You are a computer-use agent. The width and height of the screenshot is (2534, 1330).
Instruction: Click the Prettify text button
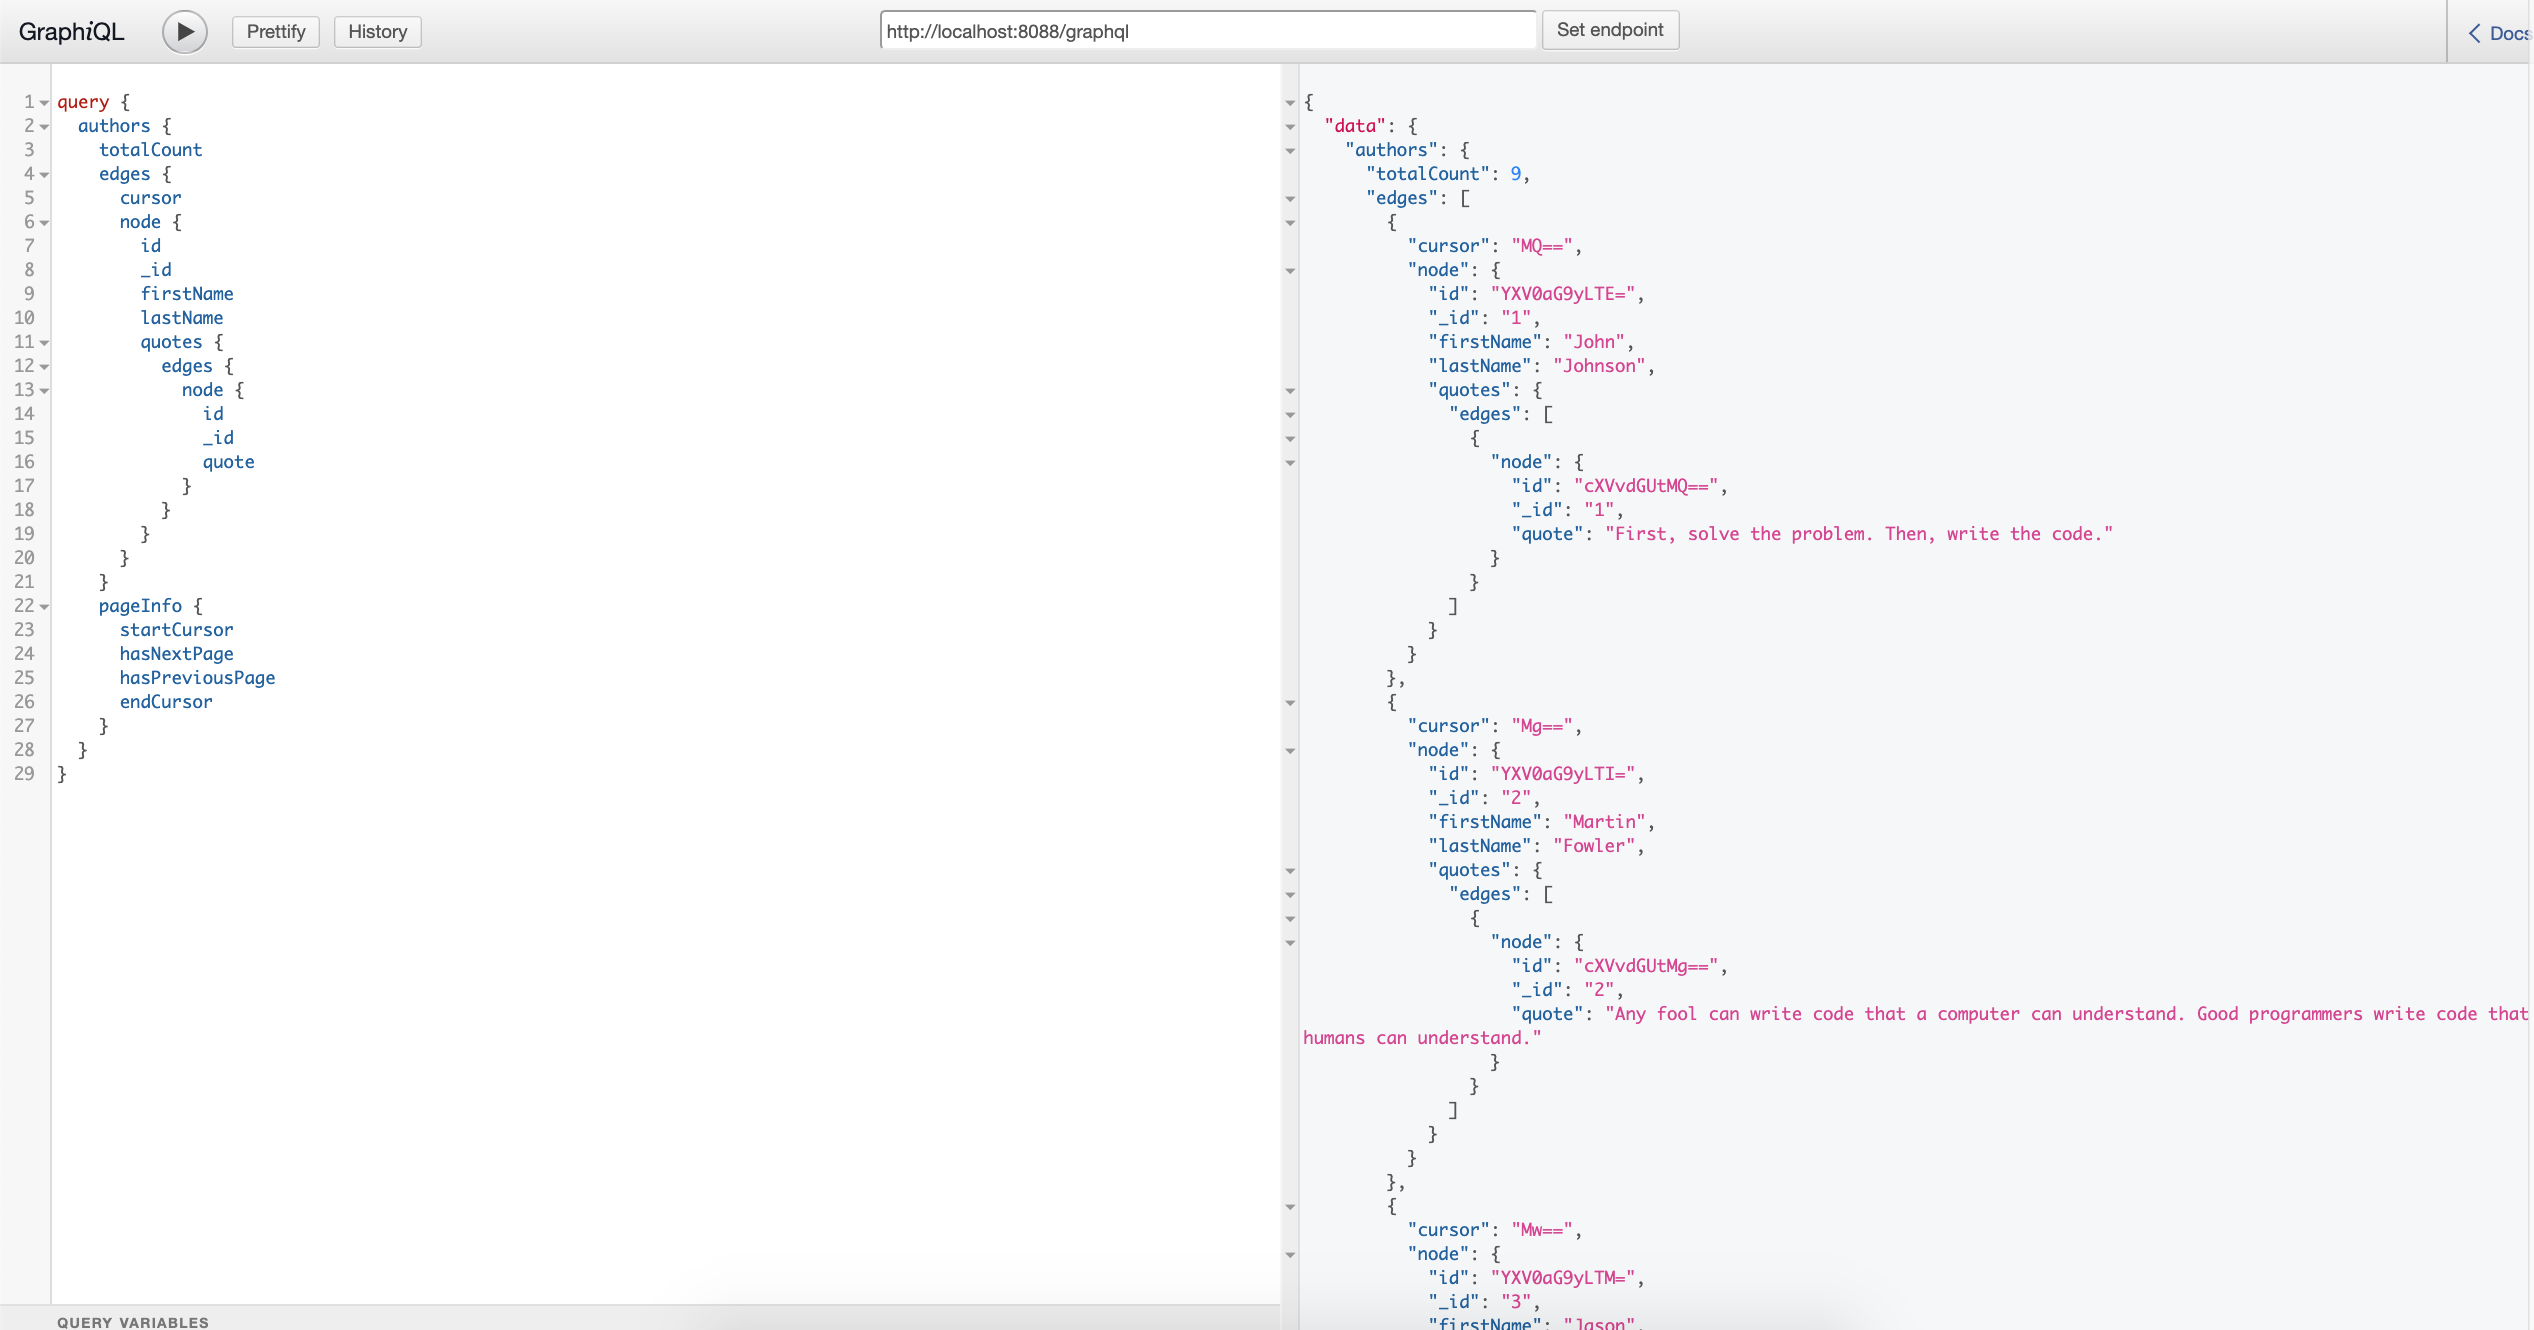tap(273, 28)
